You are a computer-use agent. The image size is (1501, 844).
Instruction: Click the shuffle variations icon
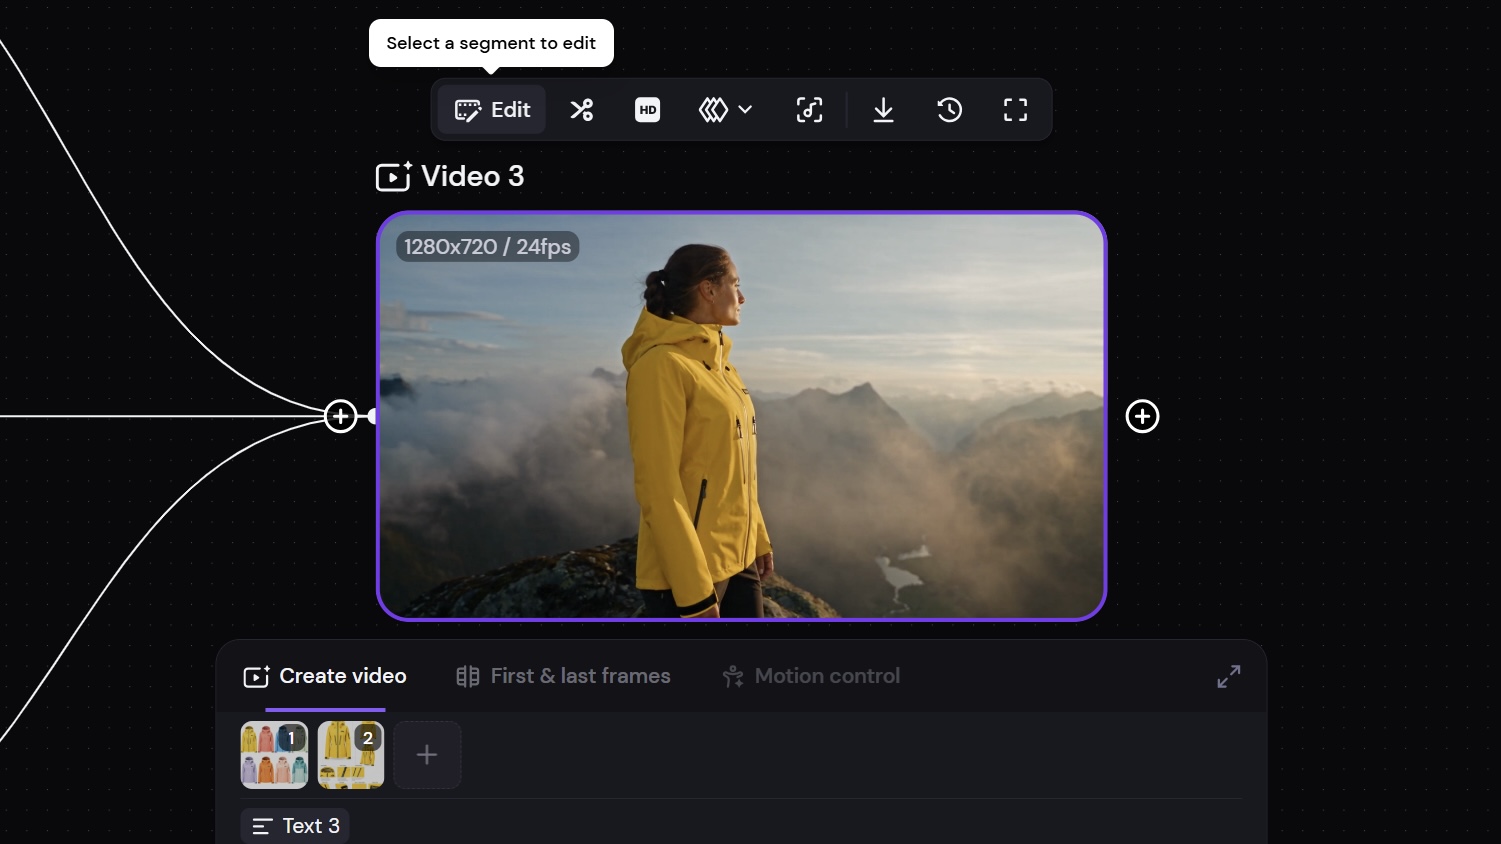coord(582,110)
